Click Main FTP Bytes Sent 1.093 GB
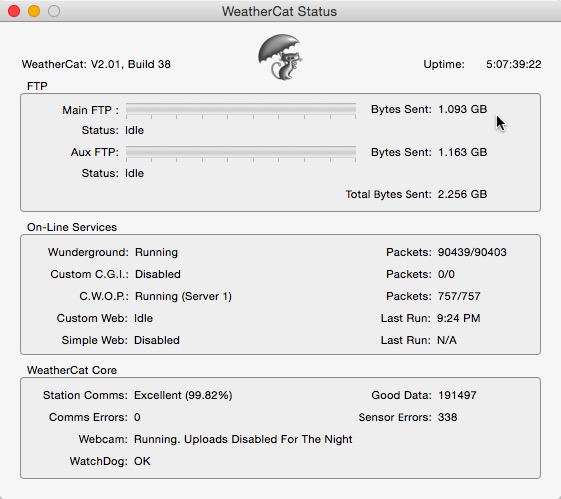This screenshot has width=561, height=499. point(462,109)
